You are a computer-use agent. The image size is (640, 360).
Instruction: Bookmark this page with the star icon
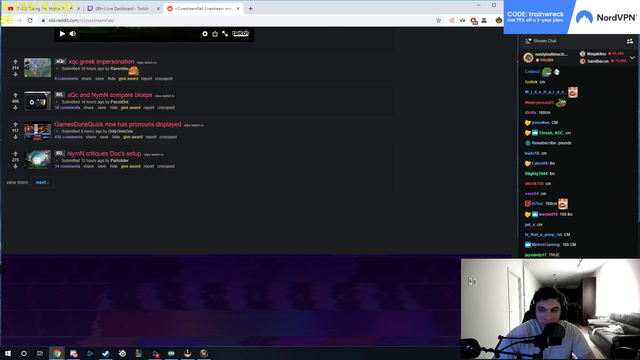point(439,20)
